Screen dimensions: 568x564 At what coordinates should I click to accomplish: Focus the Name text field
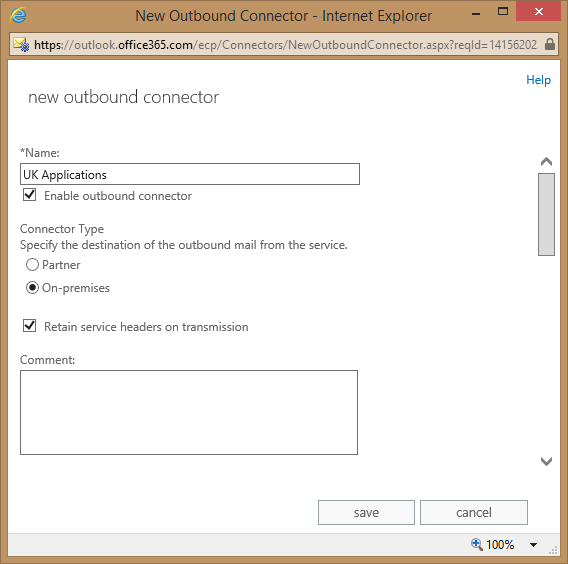click(190, 174)
